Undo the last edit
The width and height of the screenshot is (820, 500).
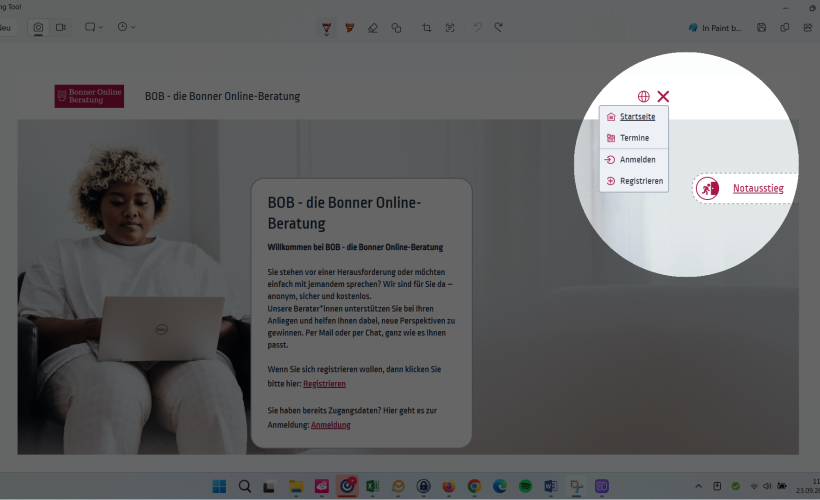point(478,28)
